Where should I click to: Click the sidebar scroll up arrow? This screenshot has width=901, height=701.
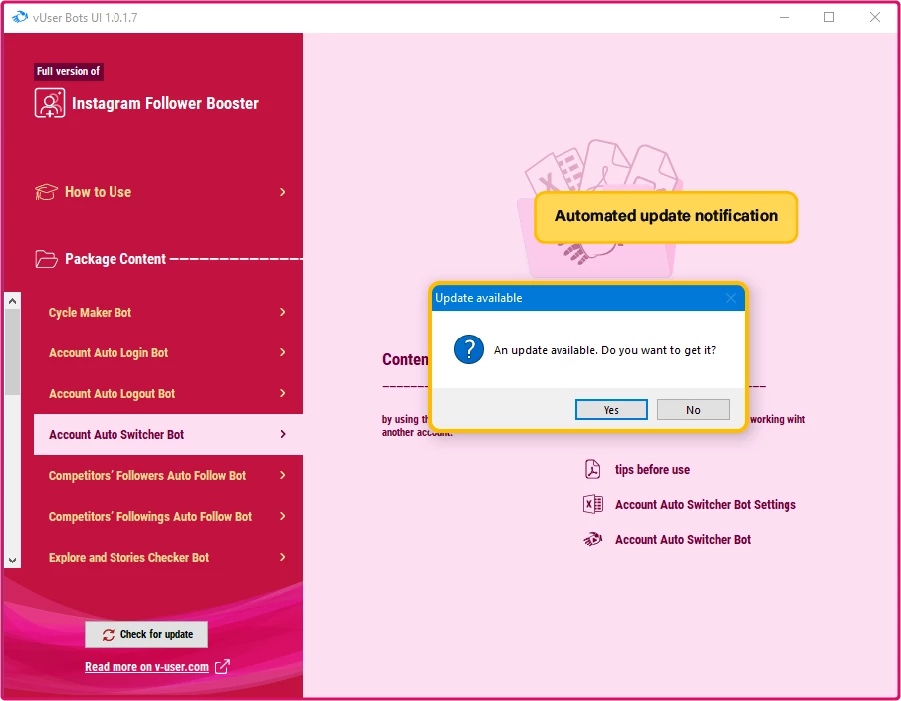13,301
